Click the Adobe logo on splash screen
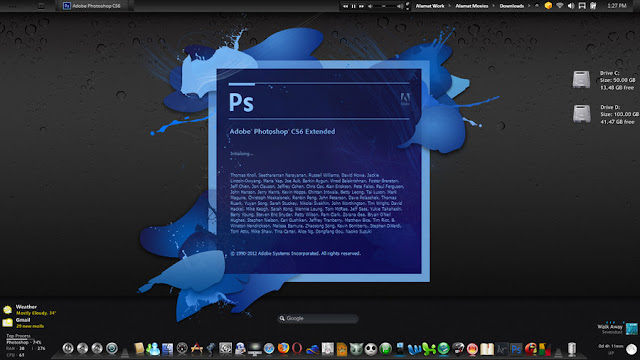640x360 pixels. coord(405,99)
